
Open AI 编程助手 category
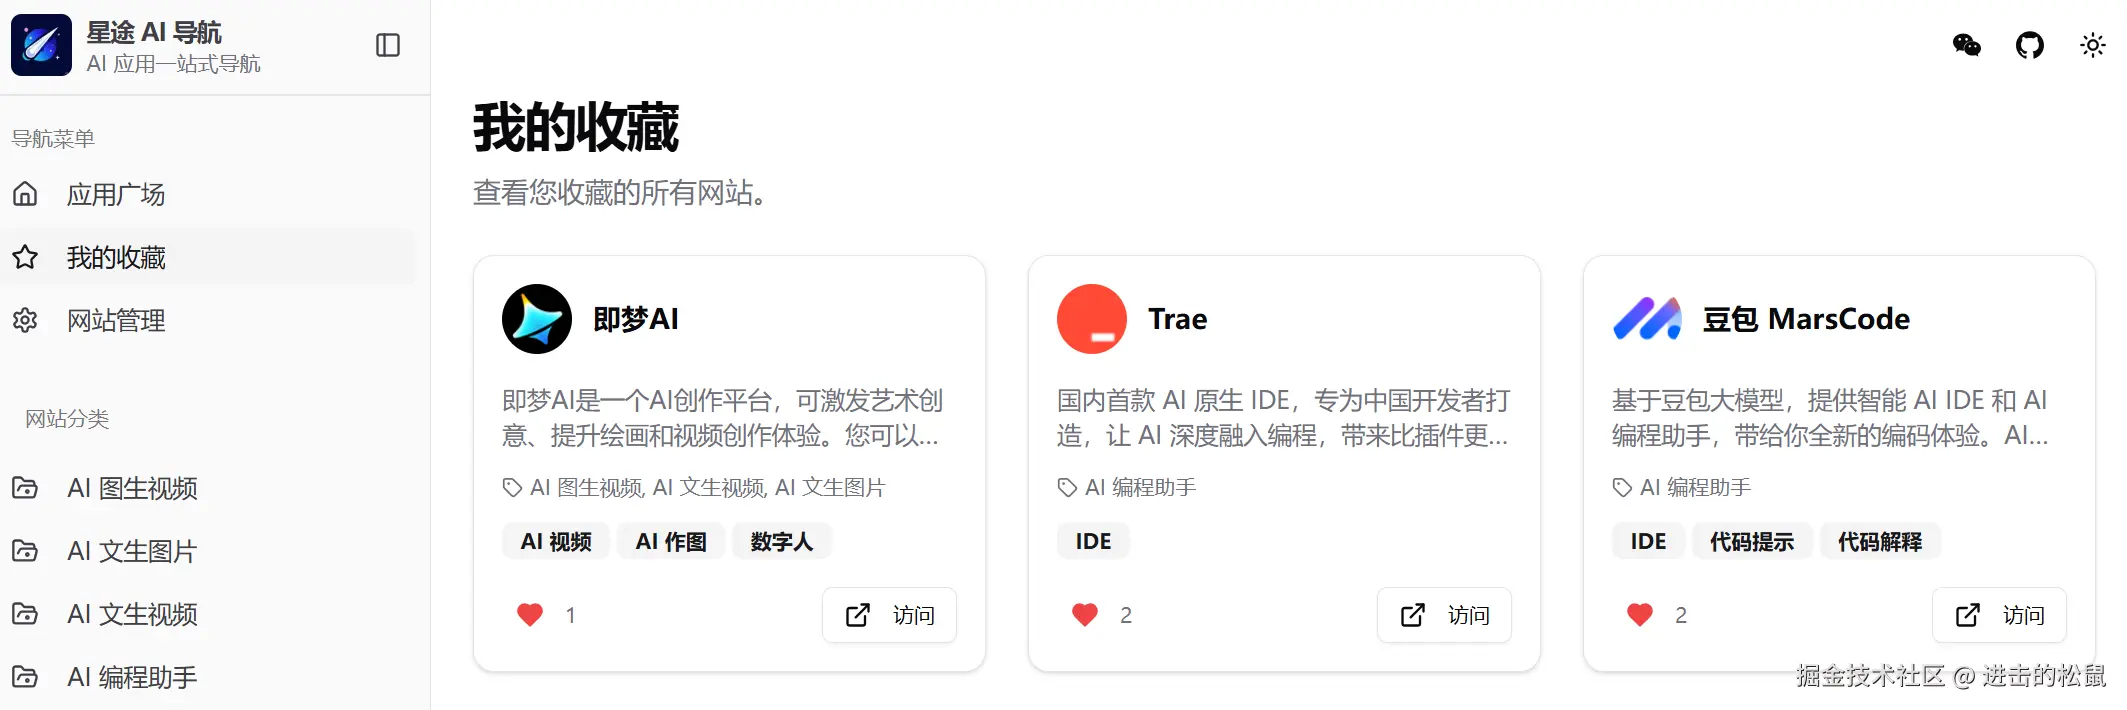pos(208,677)
